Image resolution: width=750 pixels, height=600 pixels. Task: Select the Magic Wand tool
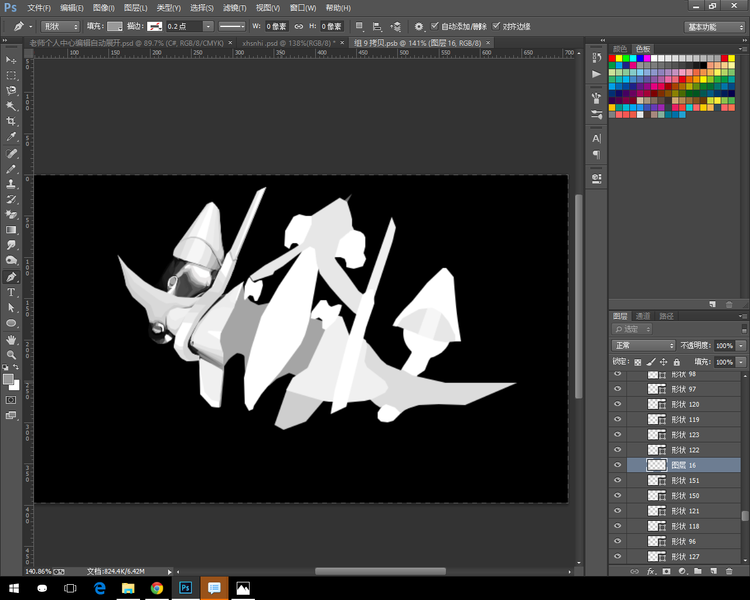pos(11,106)
